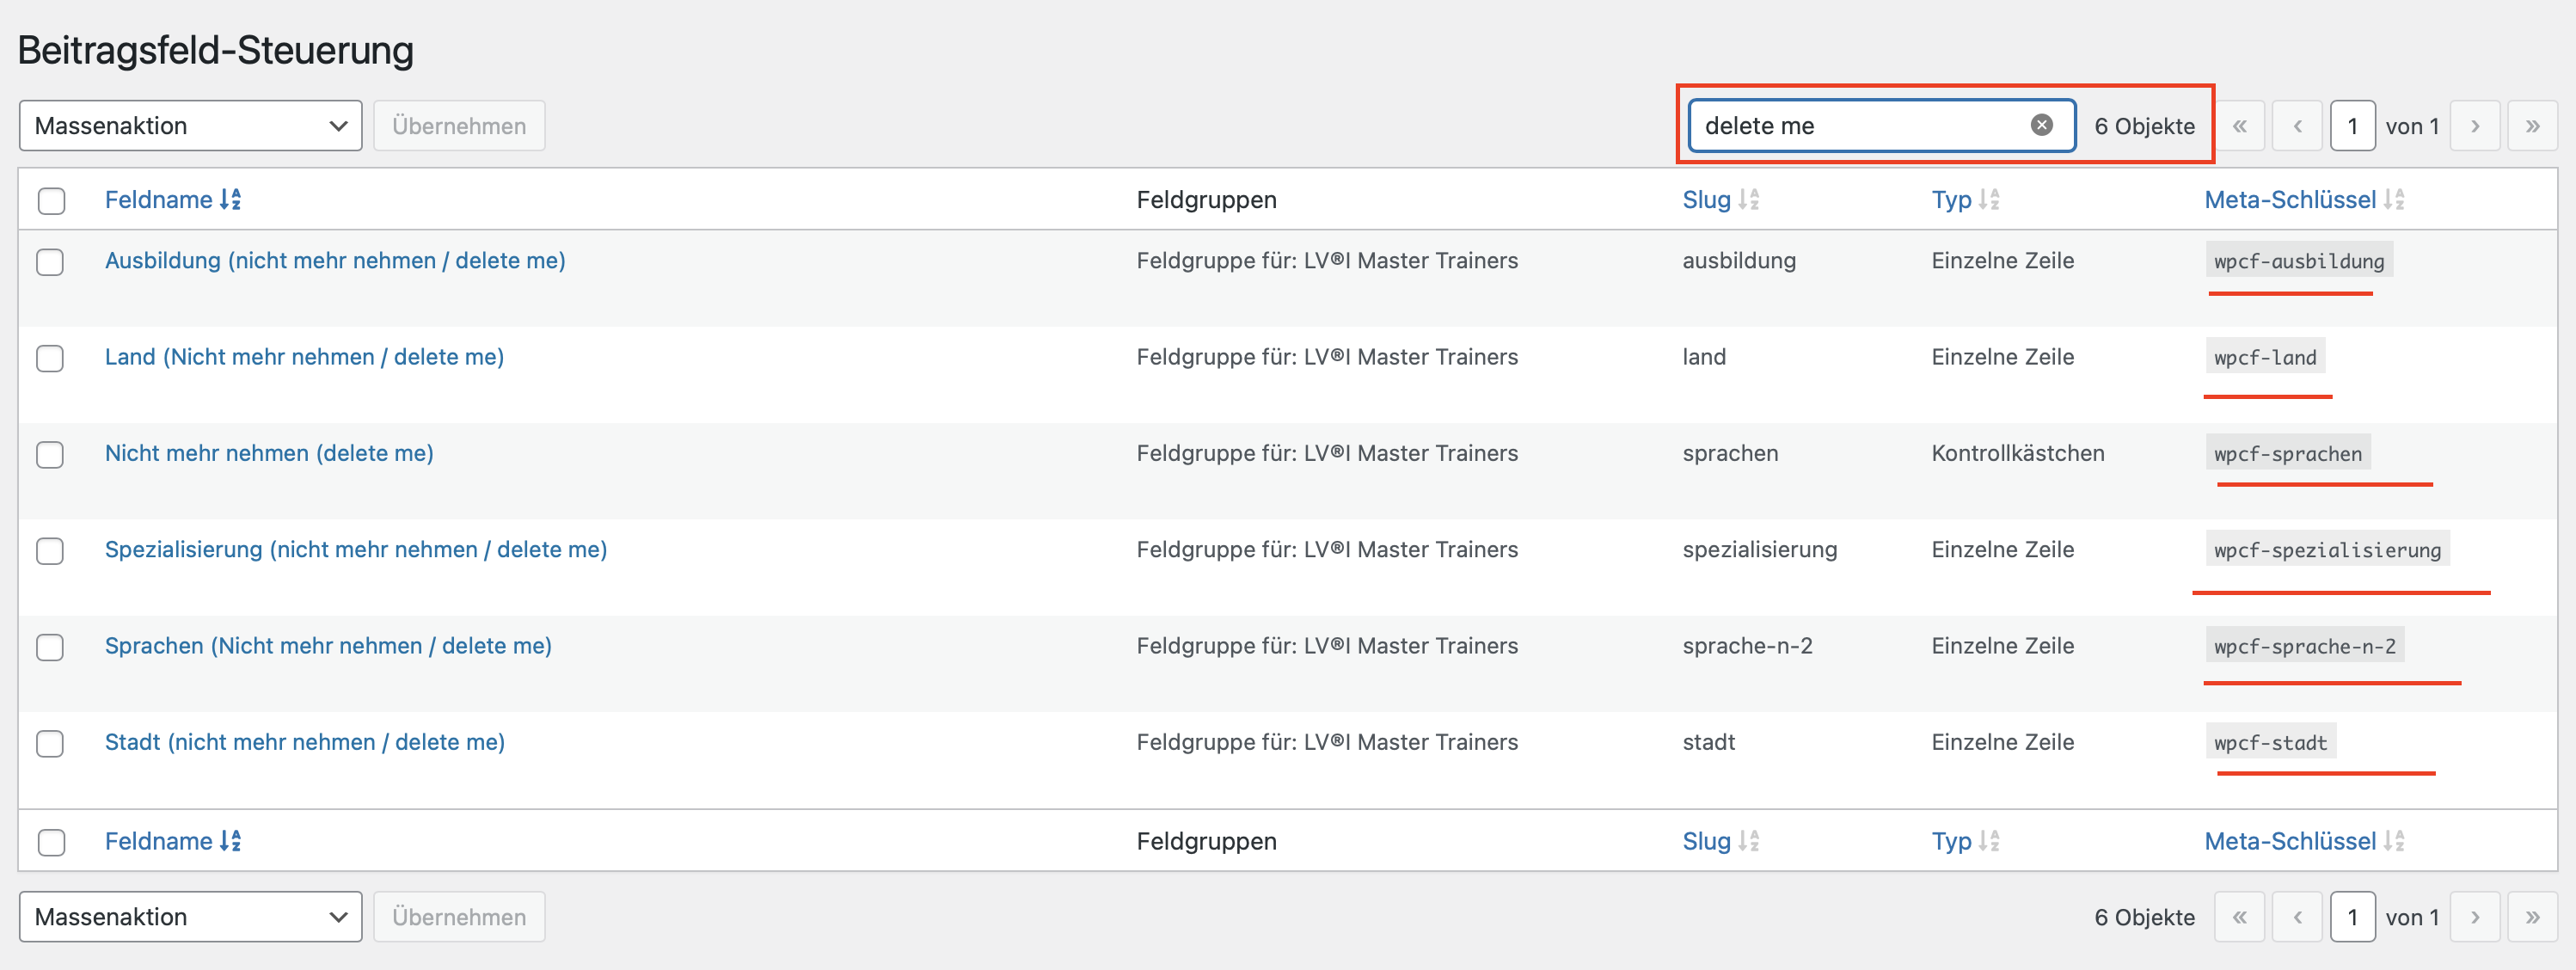
Task: Go to last page using bottom pagination
Action: pos(2532,917)
